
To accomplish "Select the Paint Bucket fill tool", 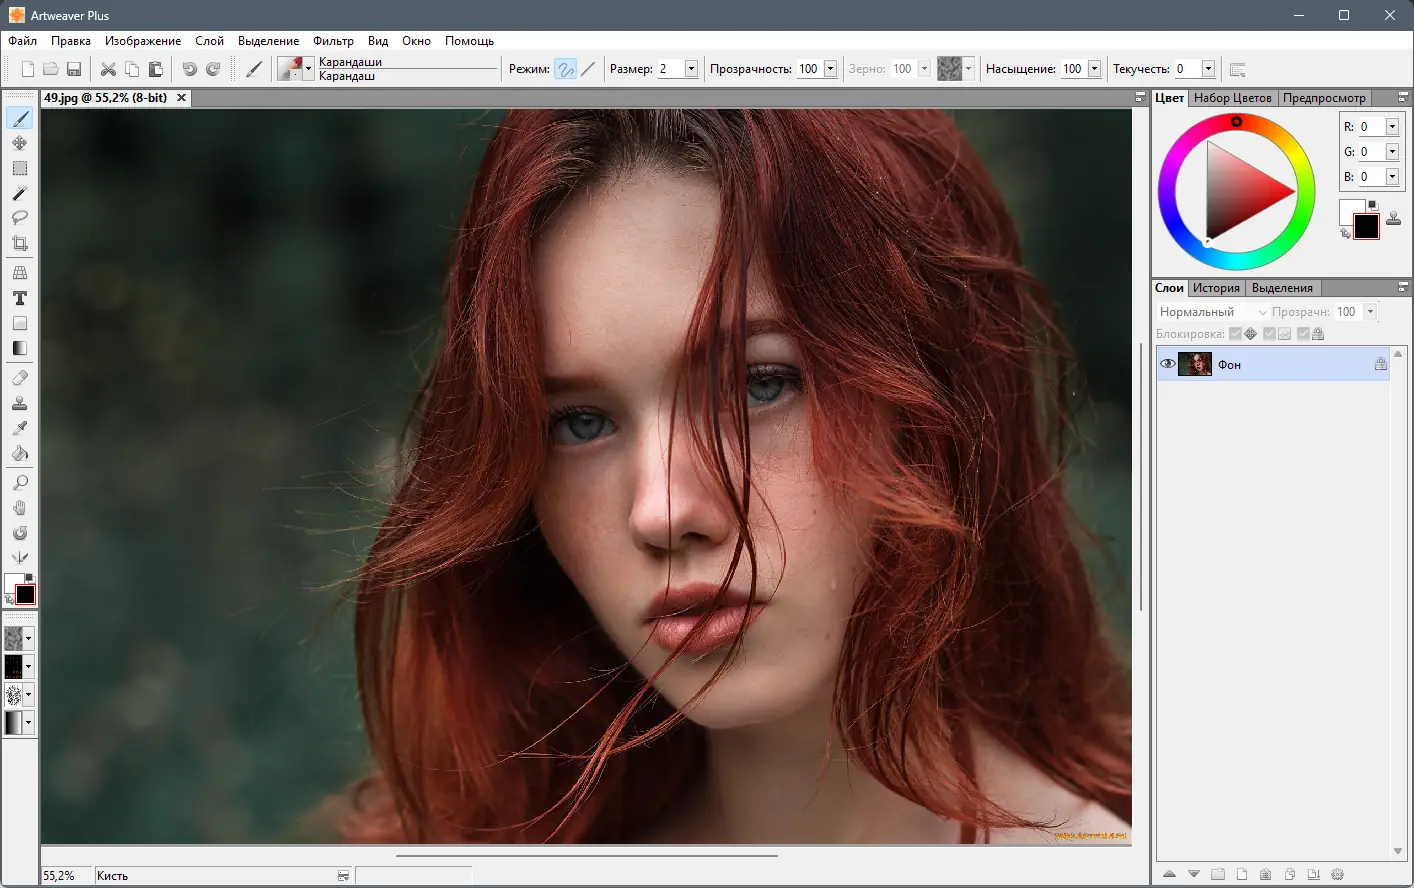I will 20,453.
